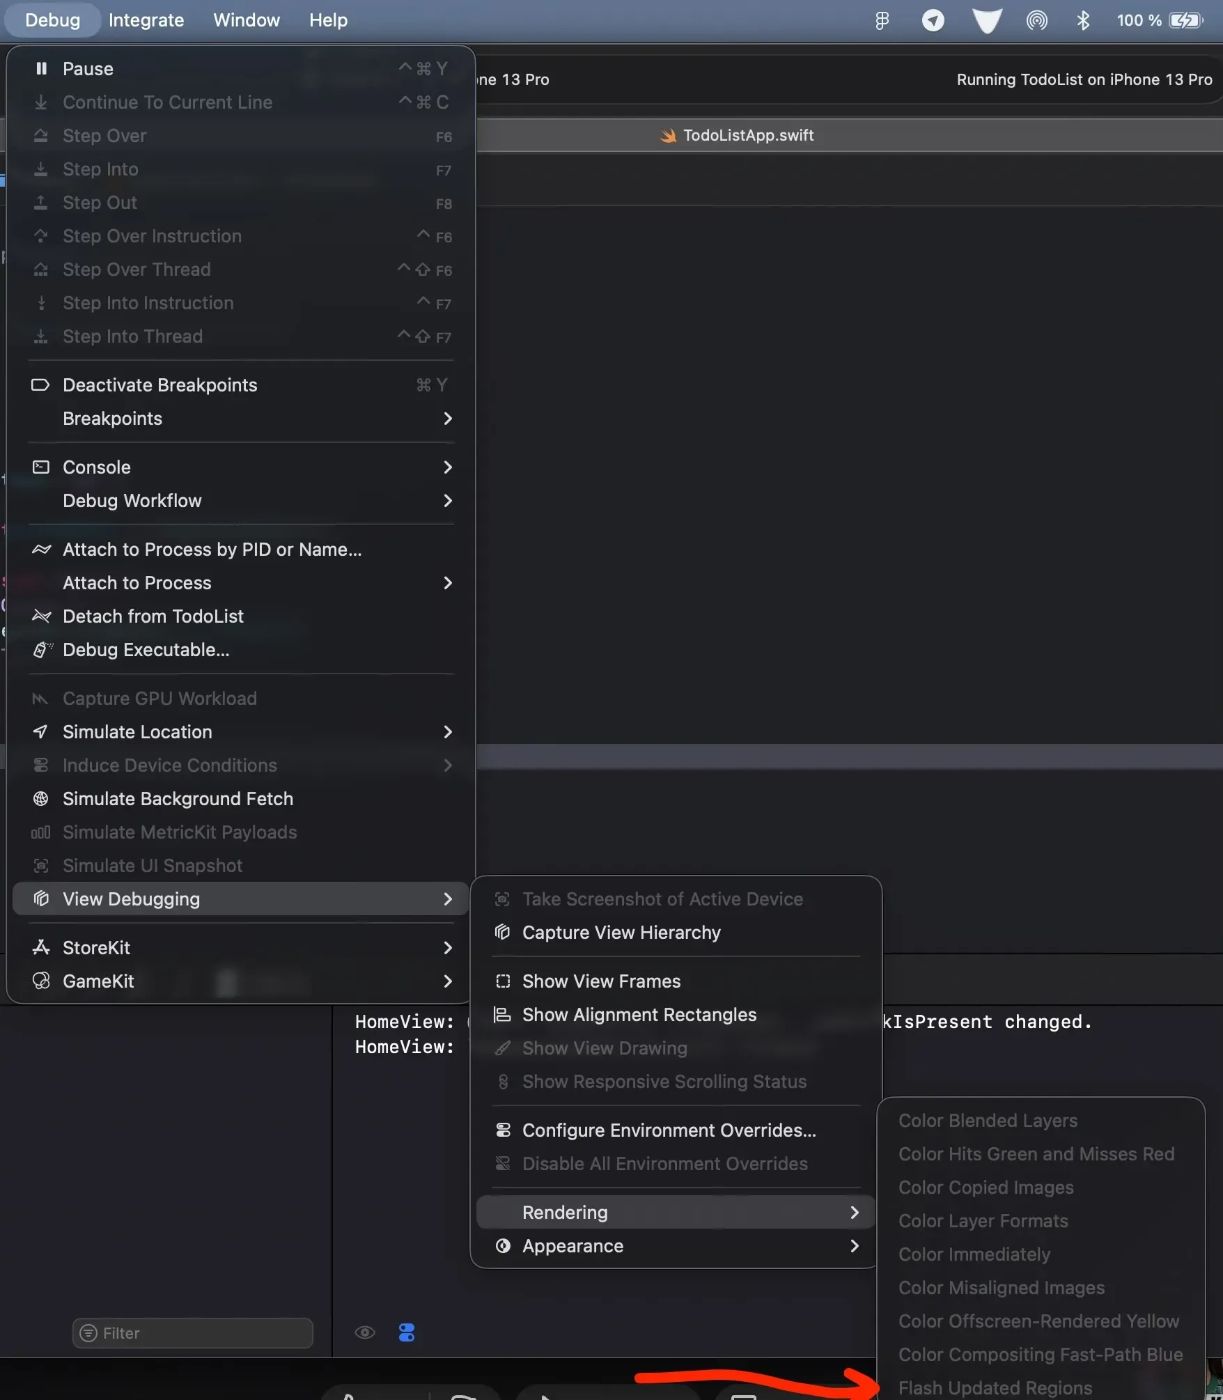Toggle Flash Updated Regions option
The height and width of the screenshot is (1400, 1223).
tap(994, 1388)
